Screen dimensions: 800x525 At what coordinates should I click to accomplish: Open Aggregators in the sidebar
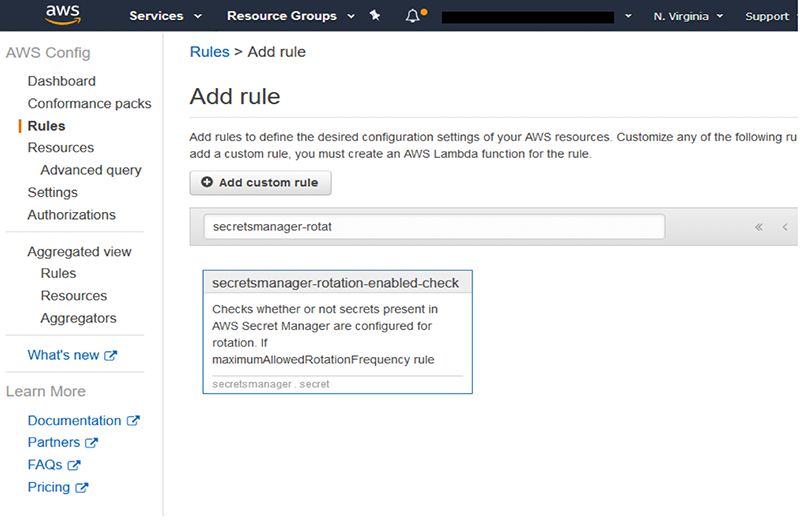[78, 319]
